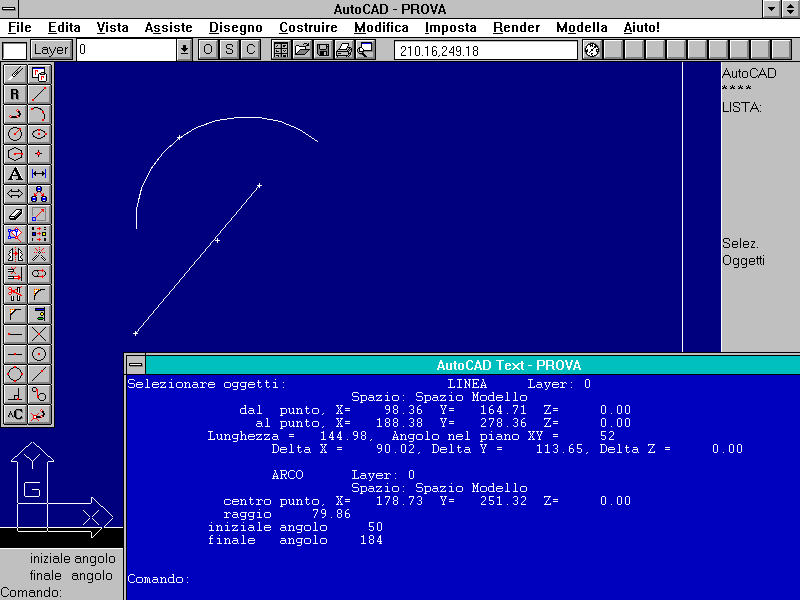Viewport: 800px width, 600px height.
Task: Click the Change Text 'AC' icon
Action: pyautogui.click(x=15, y=414)
